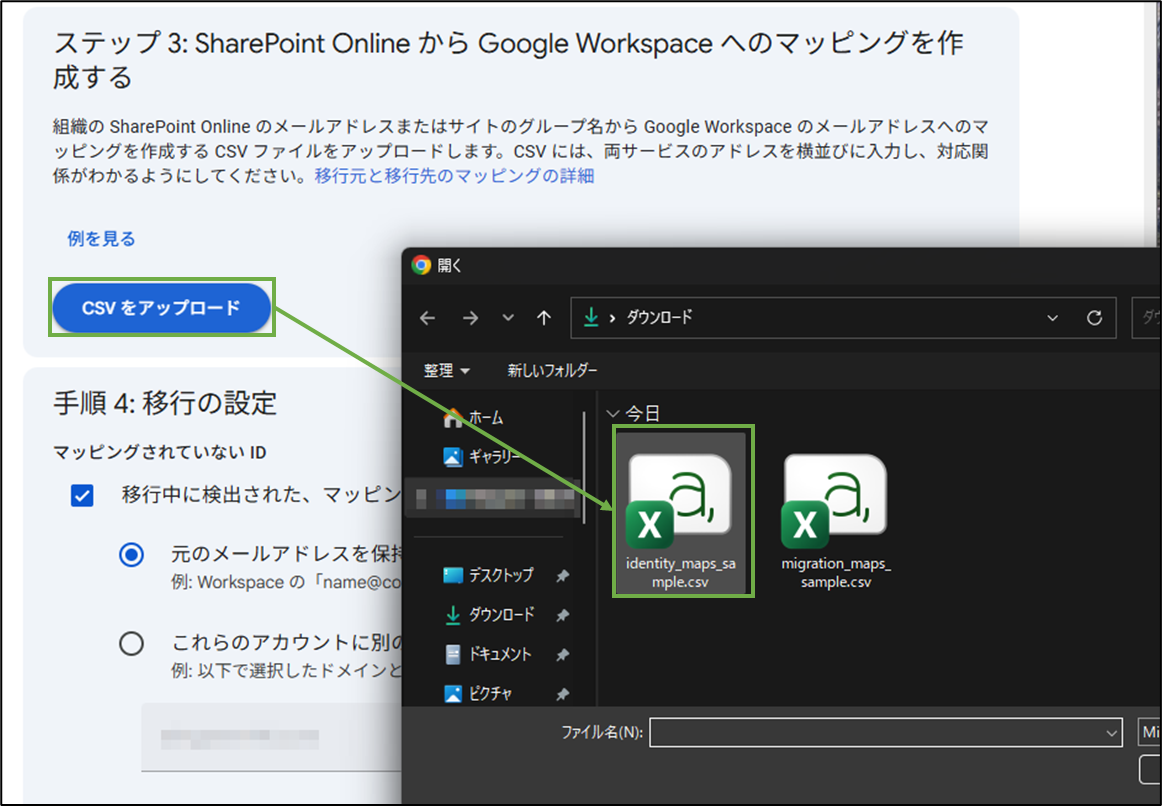The height and width of the screenshot is (806, 1162).
Task: Open the 例を見る link
Action: 102,239
